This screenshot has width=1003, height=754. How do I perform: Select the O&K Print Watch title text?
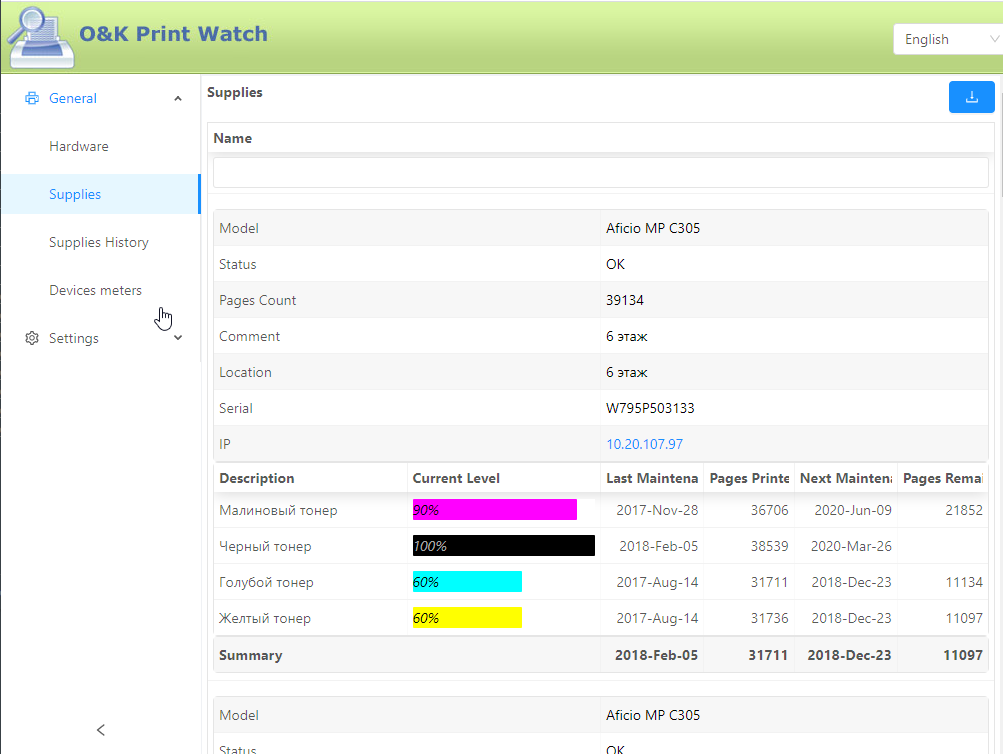(173, 33)
